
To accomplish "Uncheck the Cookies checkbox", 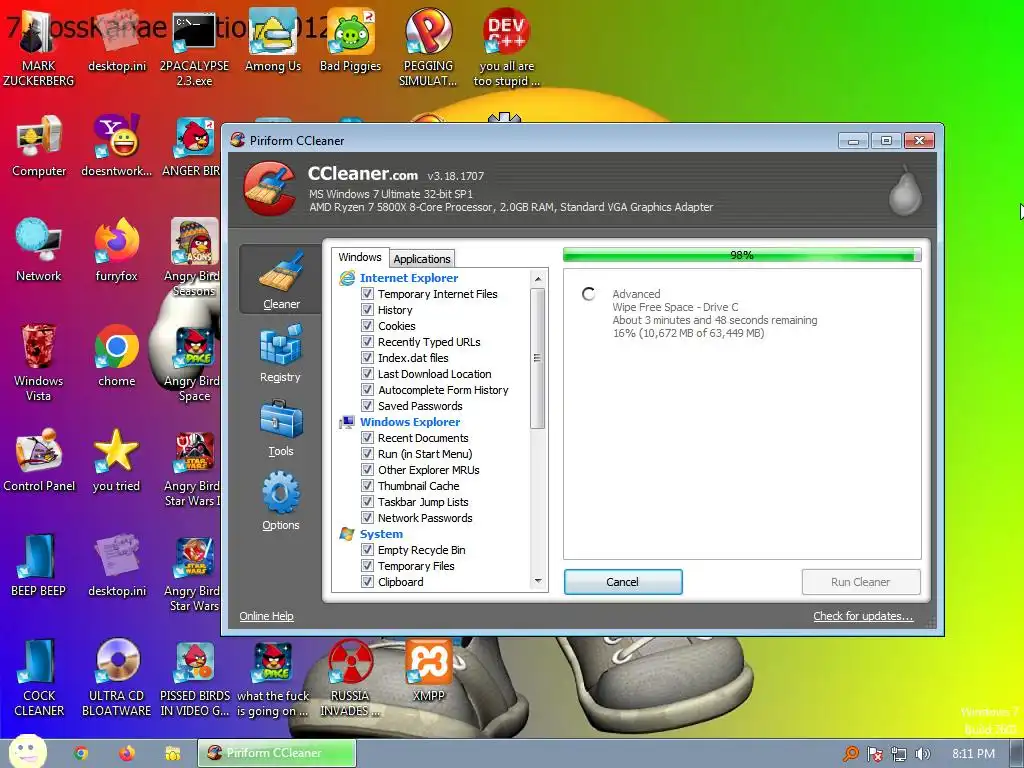I will click(x=367, y=326).
